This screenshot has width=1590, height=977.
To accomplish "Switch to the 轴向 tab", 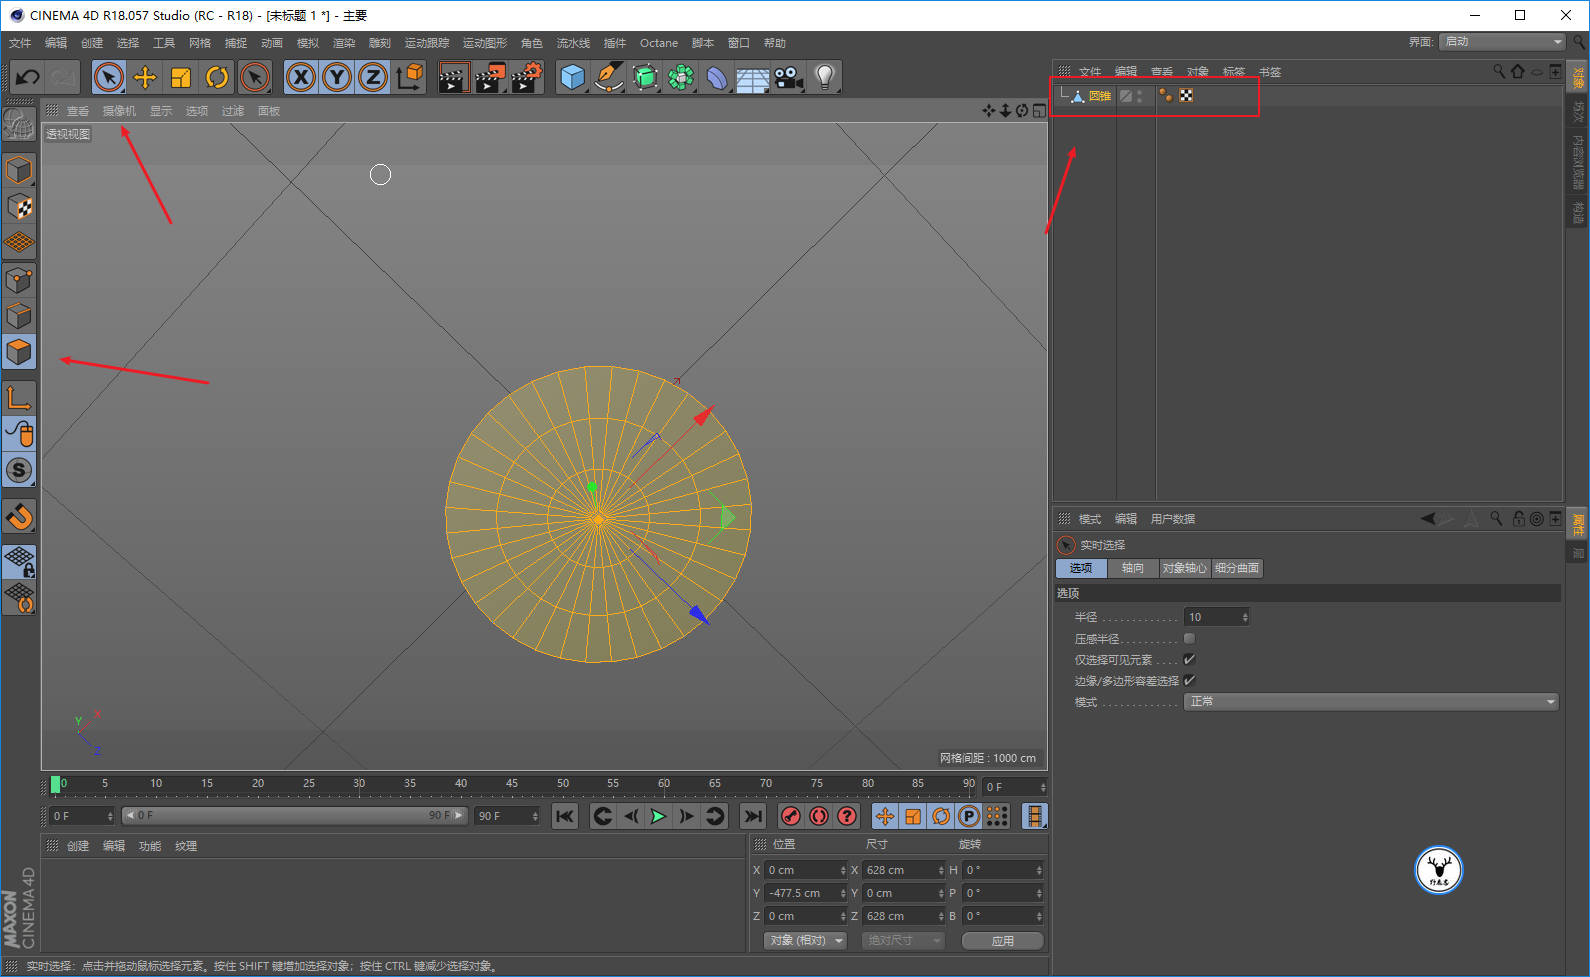I will (x=1133, y=568).
